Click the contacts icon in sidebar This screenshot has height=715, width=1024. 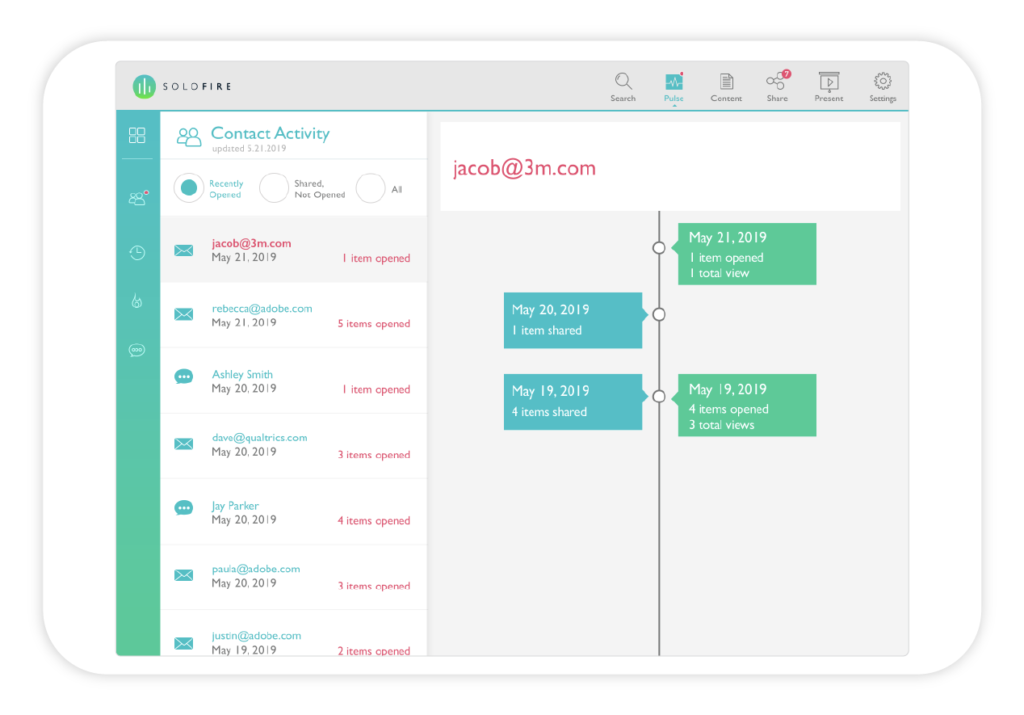137,198
